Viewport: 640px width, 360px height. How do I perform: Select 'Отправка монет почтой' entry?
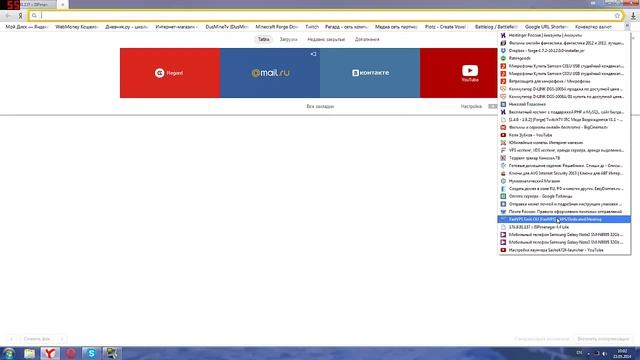pyautogui.click(x=564, y=204)
